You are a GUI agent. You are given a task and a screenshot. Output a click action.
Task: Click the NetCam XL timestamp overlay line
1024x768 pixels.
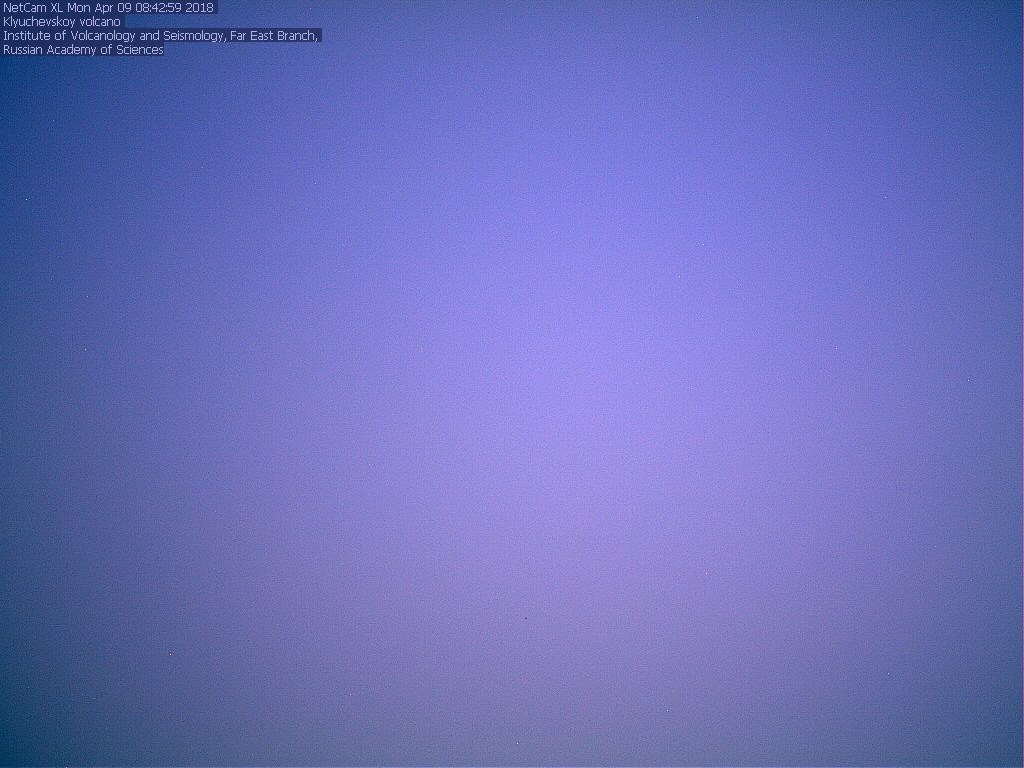[x=108, y=8]
